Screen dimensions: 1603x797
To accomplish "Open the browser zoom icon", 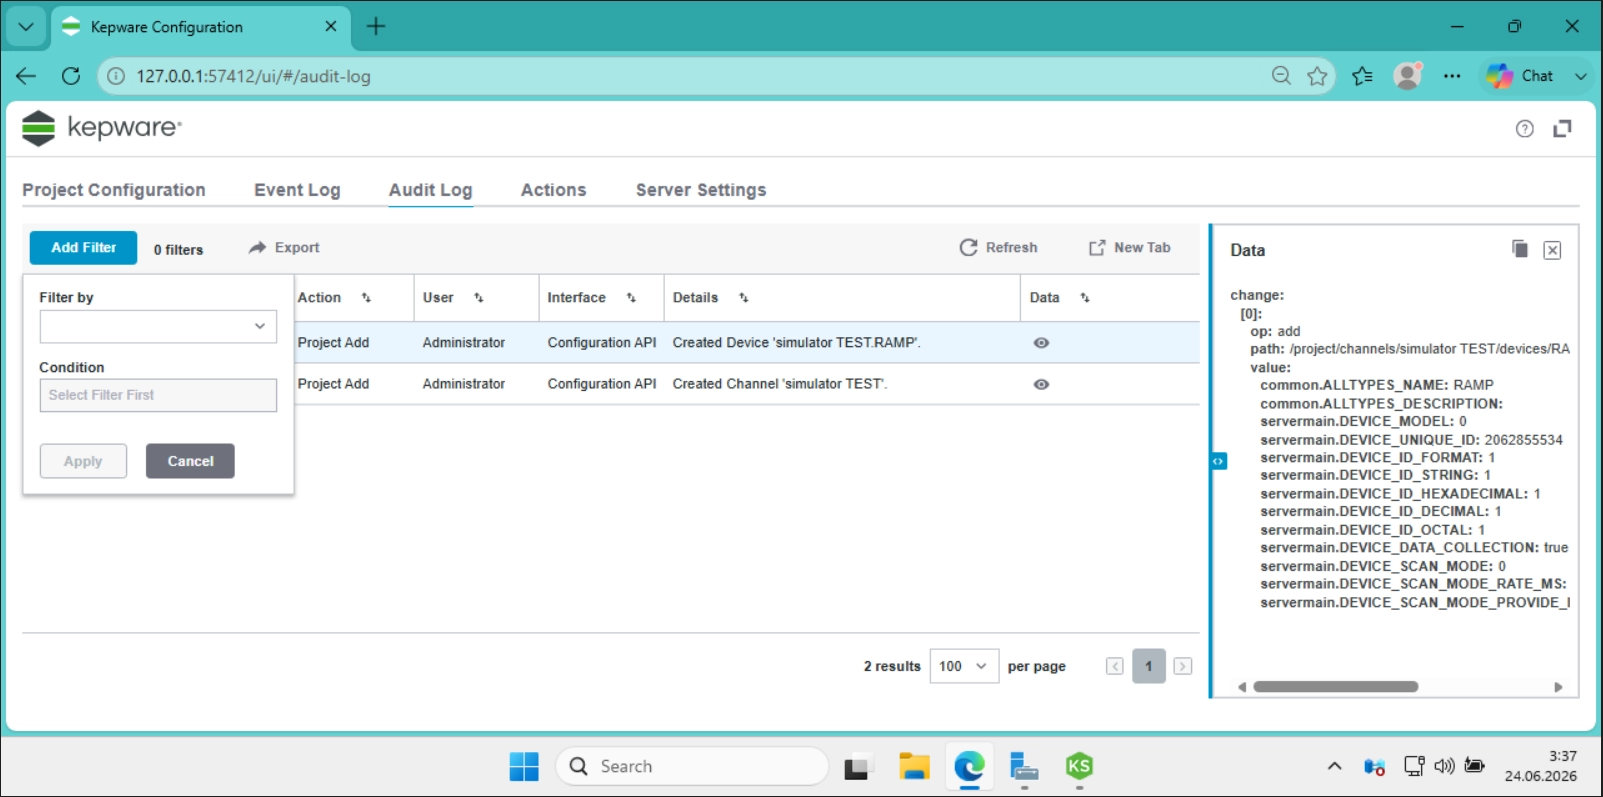I will coord(1281,76).
